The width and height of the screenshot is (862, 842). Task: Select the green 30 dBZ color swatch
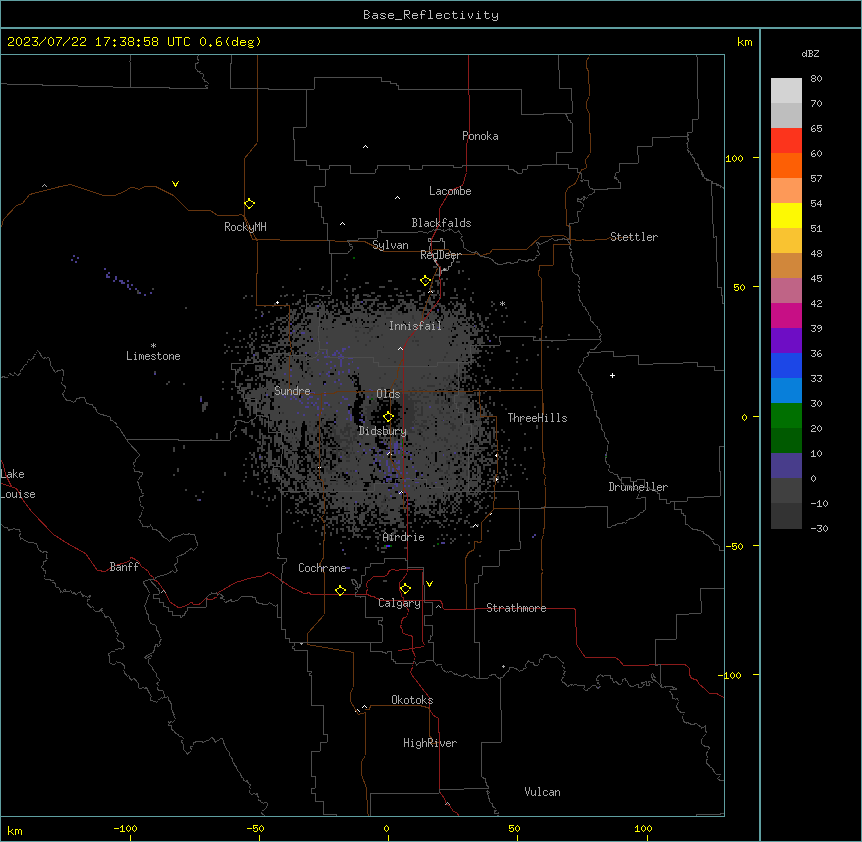pos(786,416)
